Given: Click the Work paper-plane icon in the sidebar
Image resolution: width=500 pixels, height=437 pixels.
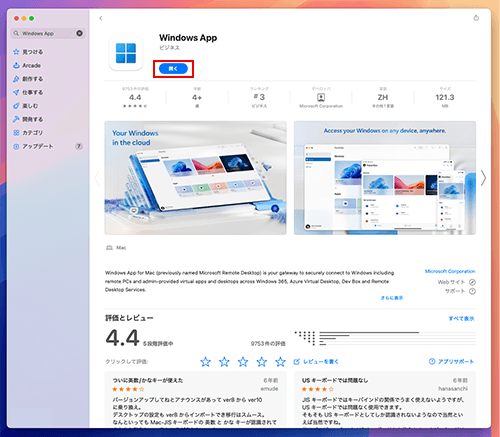Looking at the screenshot, I should (x=16, y=92).
